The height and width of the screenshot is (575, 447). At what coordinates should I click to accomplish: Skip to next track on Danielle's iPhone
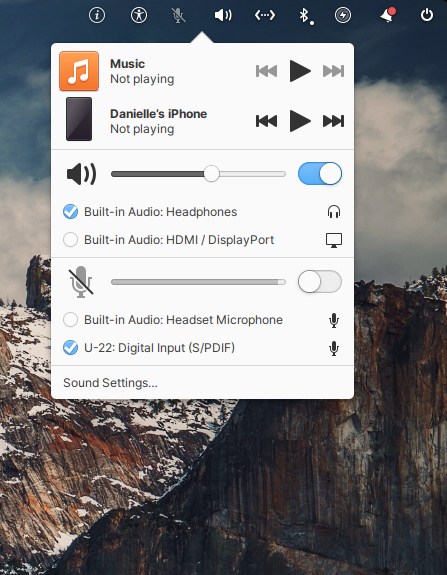pyautogui.click(x=333, y=121)
